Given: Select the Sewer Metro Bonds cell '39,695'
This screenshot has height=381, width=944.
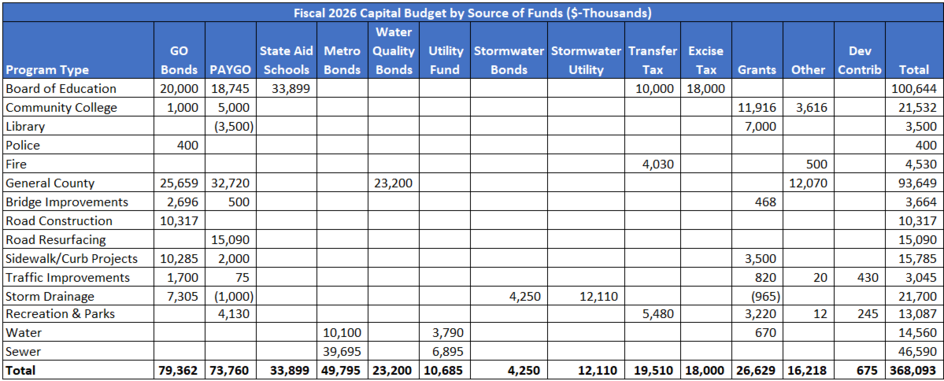Looking at the screenshot, I should coord(342,353).
